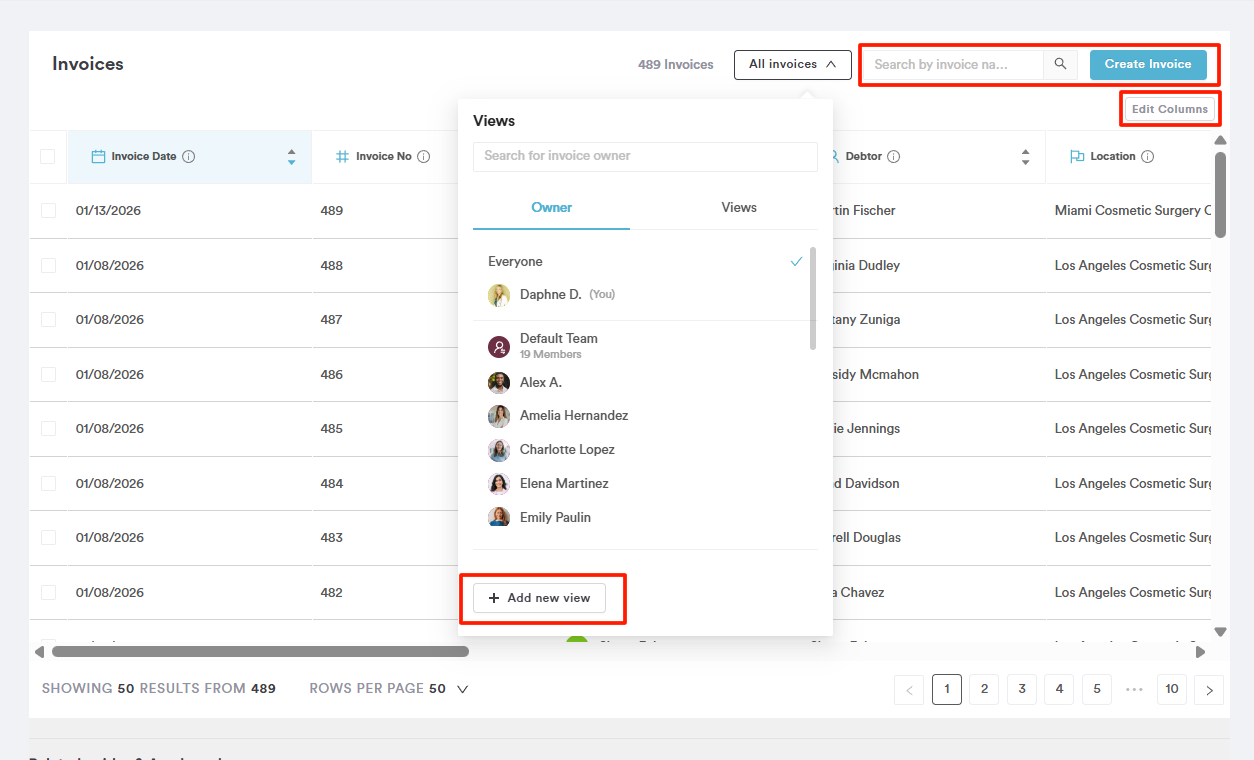Click the Create Invoice button
The width and height of the screenshot is (1254, 760).
click(1147, 65)
